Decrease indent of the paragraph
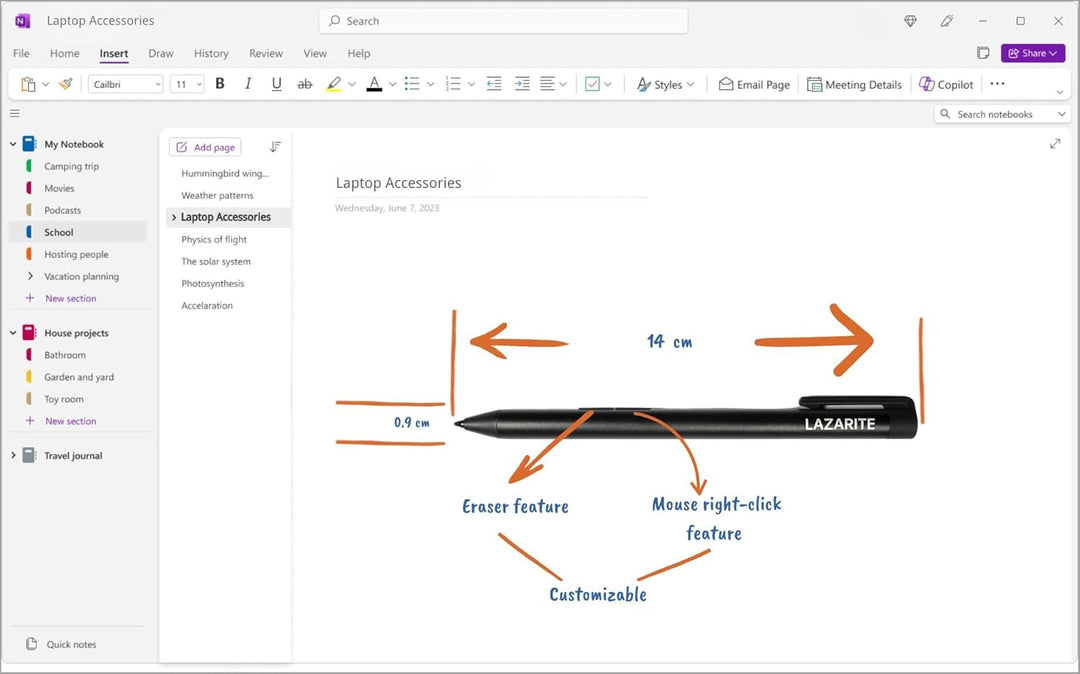The image size is (1080, 674). click(493, 85)
